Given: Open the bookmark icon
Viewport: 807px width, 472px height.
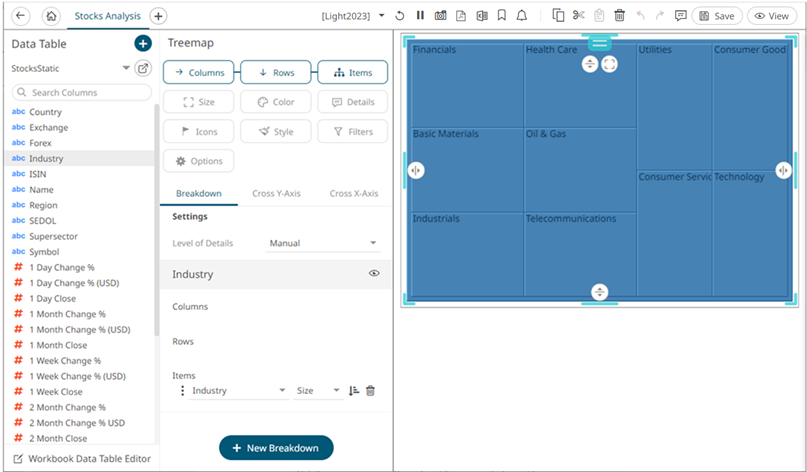Looking at the screenshot, I should pyautogui.click(x=502, y=16).
